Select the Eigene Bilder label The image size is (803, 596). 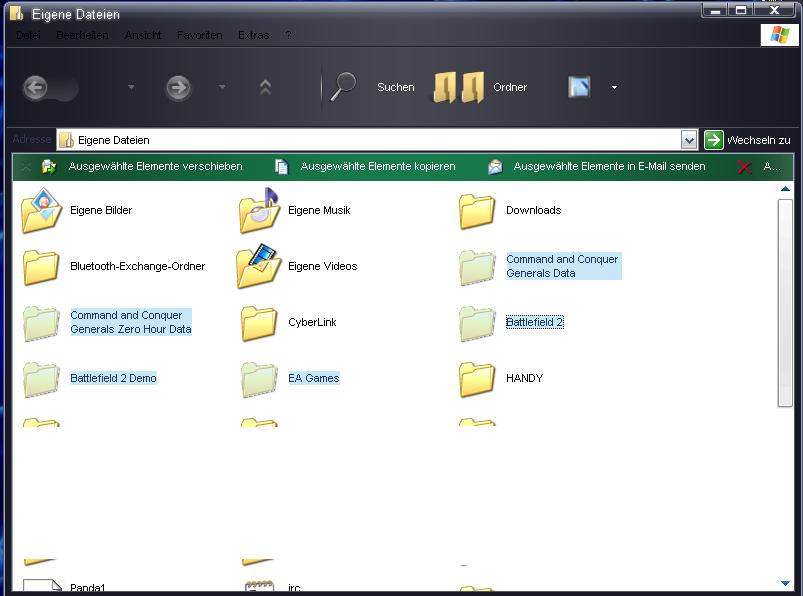(x=101, y=210)
